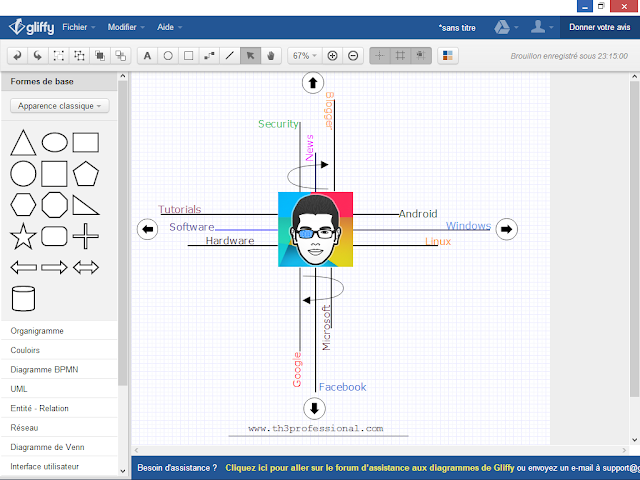Pick the cross shape
The width and height of the screenshot is (640, 480).
pos(86,236)
